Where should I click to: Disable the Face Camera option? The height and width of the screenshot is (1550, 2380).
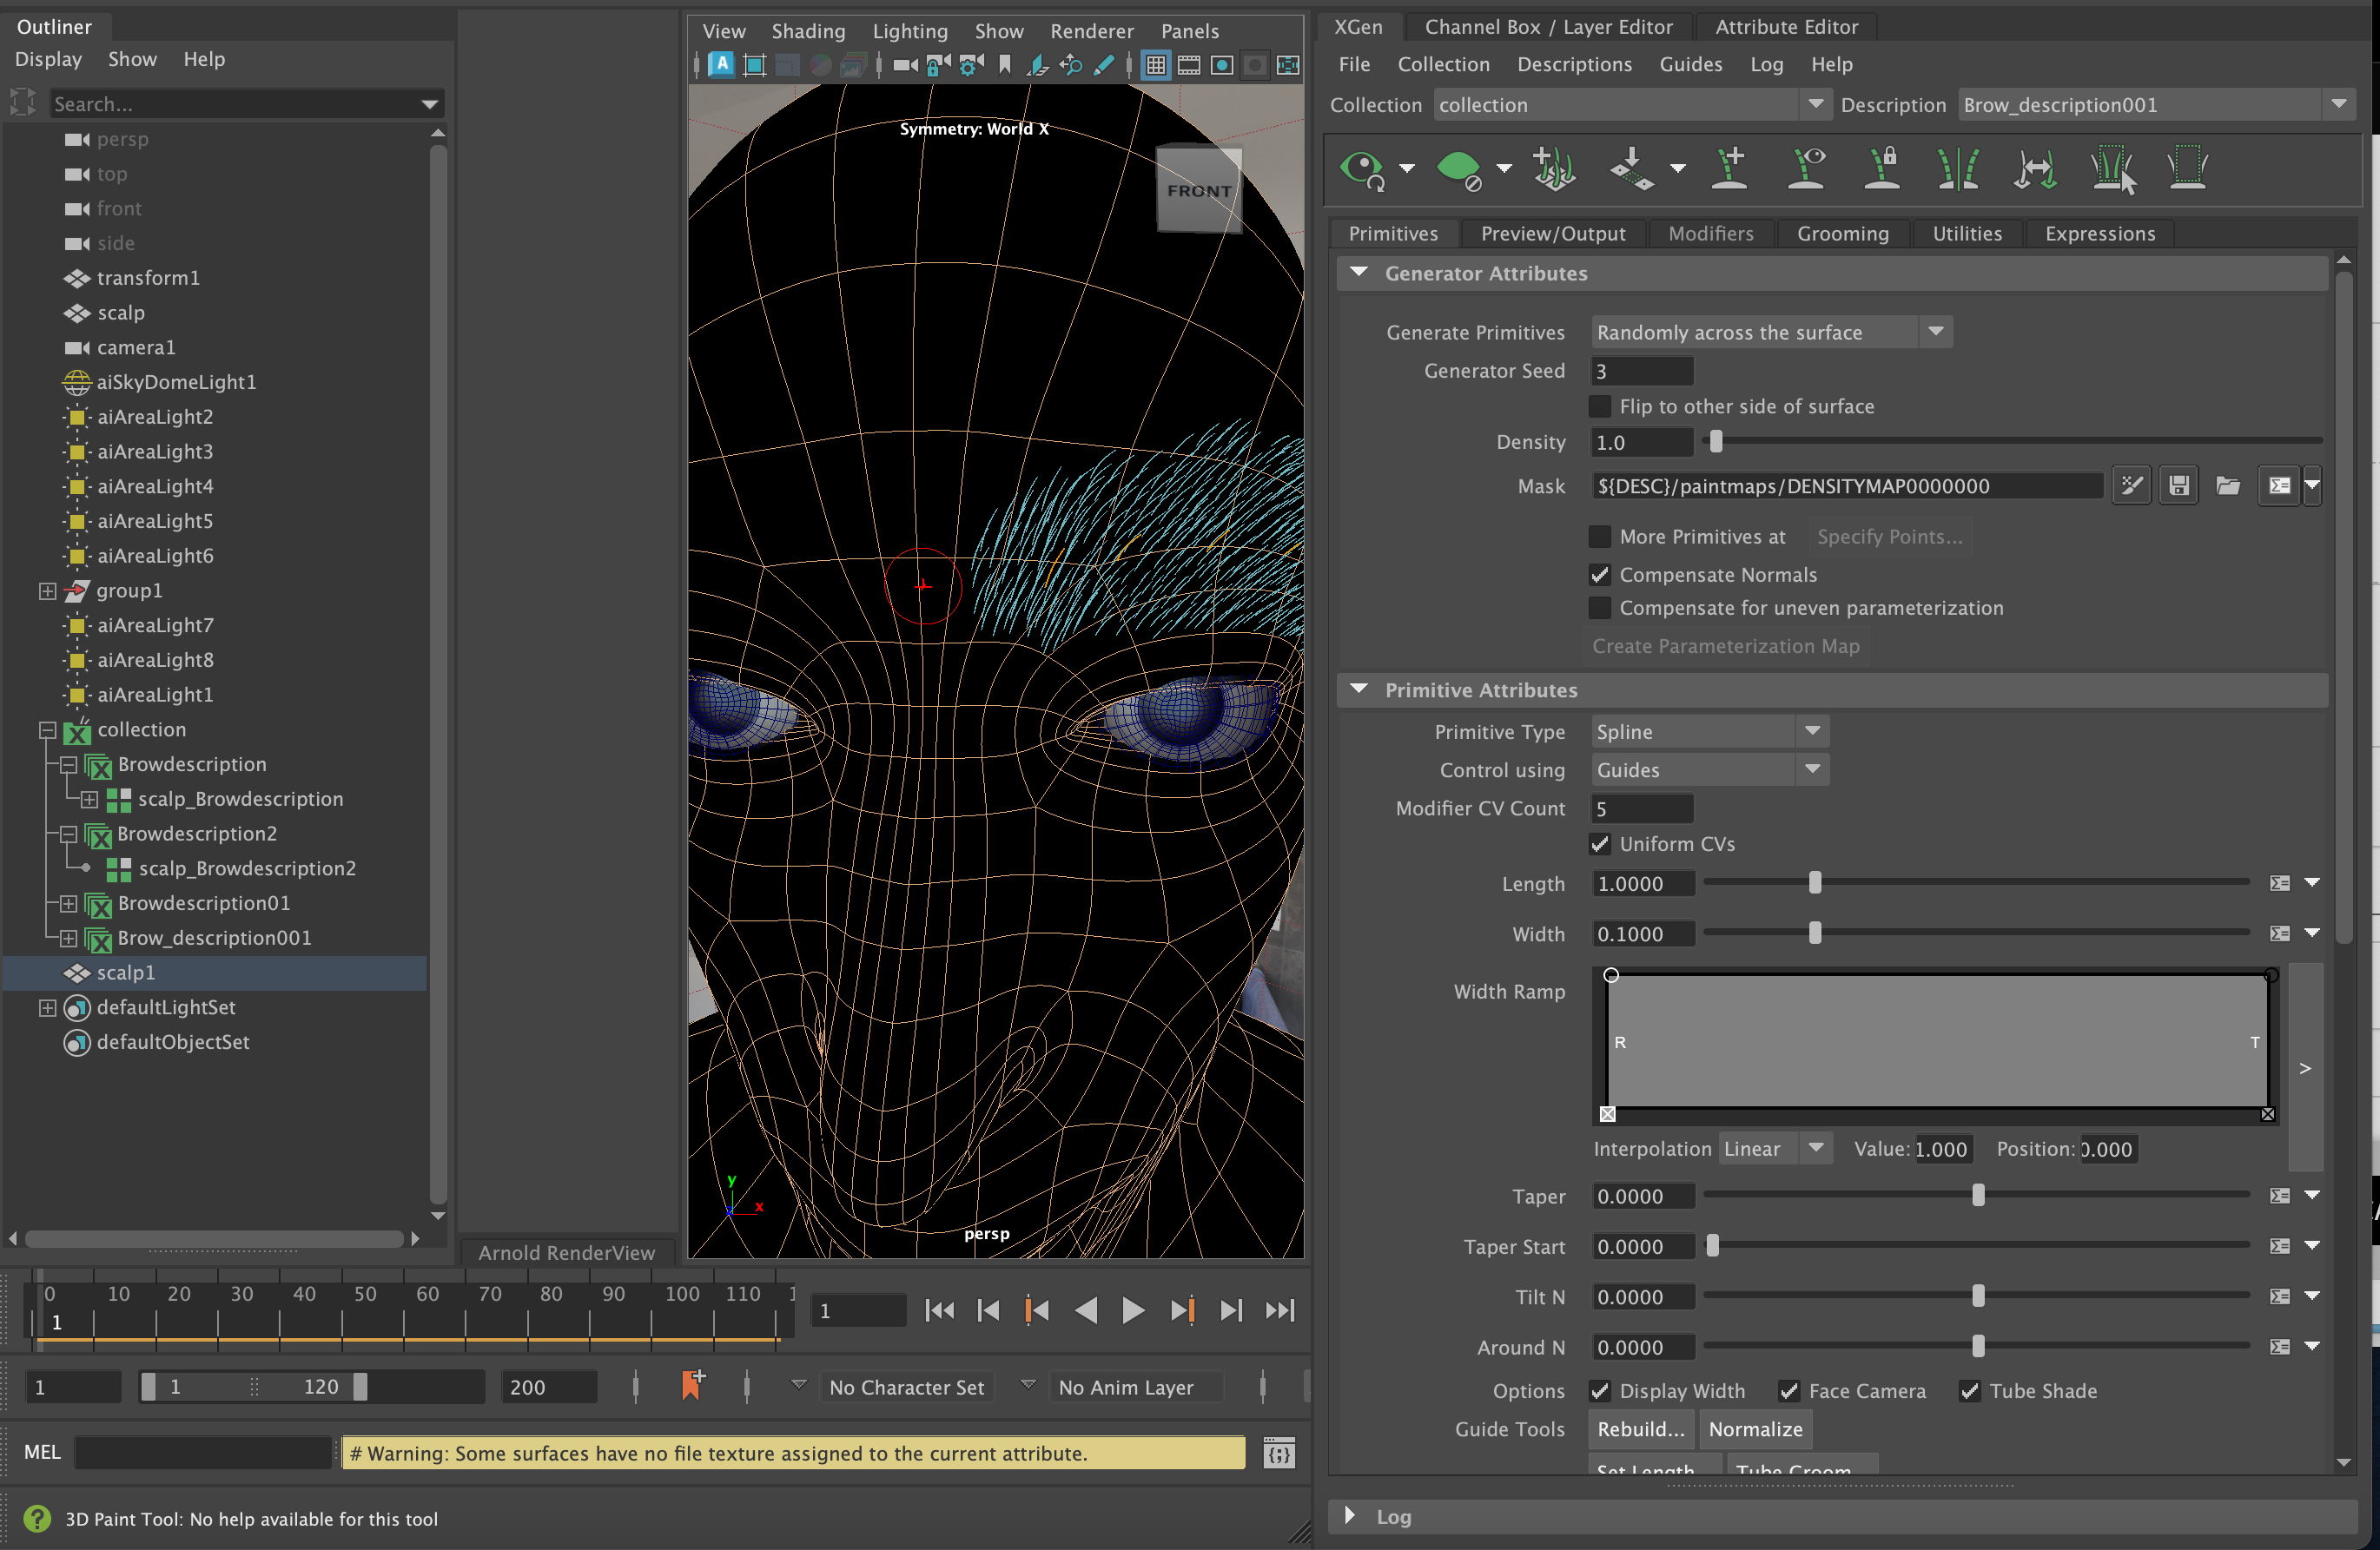point(1789,1390)
